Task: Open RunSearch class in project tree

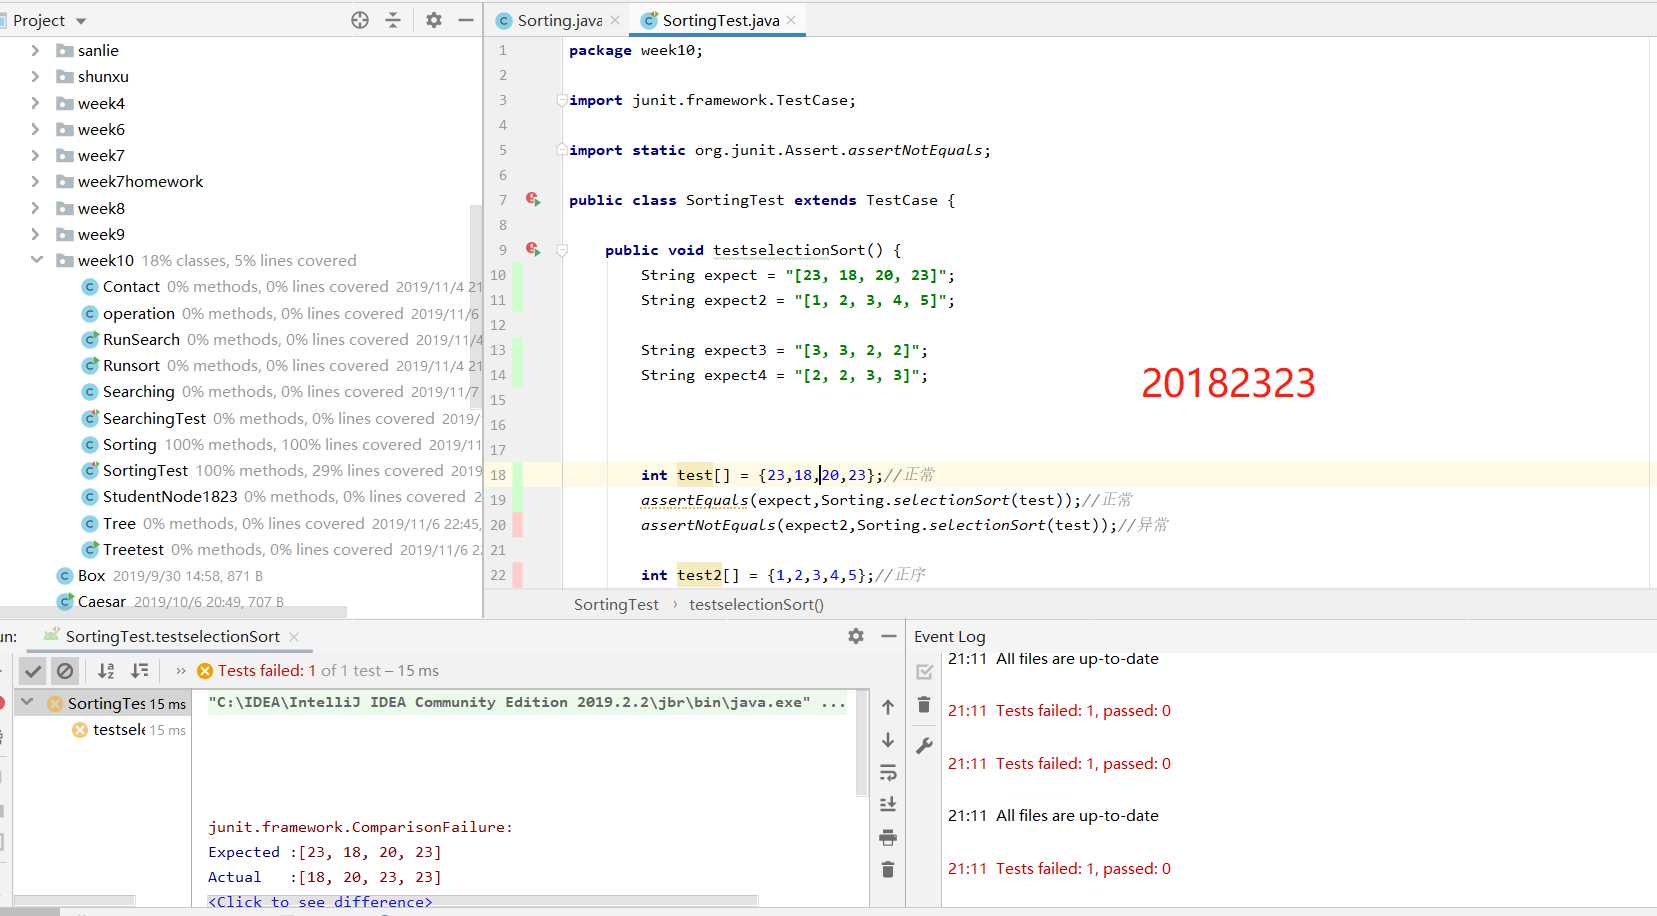Action: [x=141, y=339]
